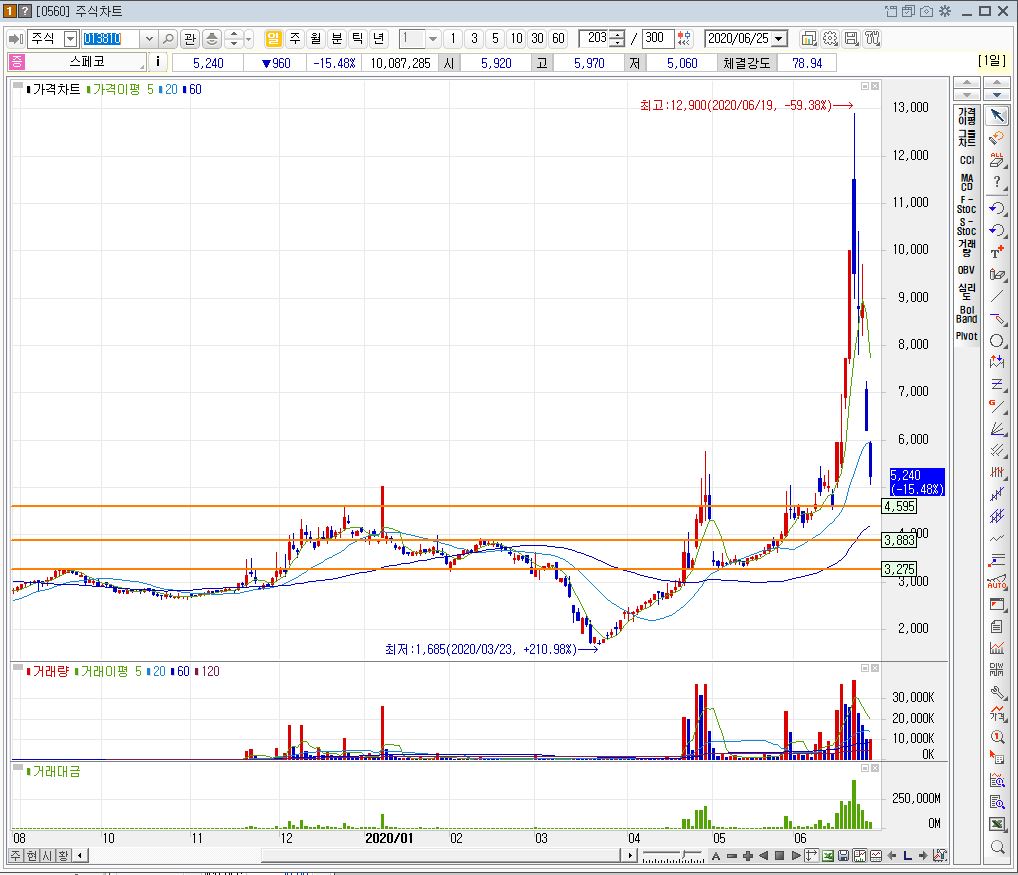Click the 관 watchlist button
1018x875 pixels.
(x=190, y=39)
